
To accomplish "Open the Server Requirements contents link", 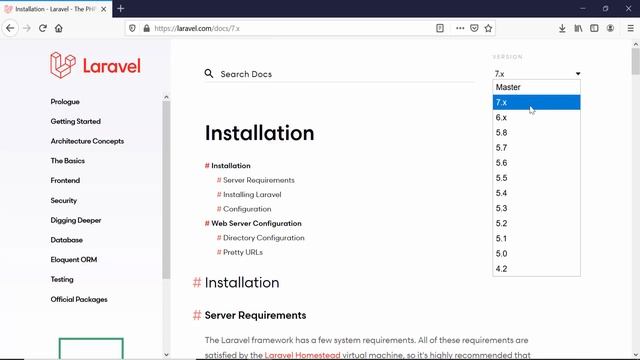I will [x=259, y=180].
